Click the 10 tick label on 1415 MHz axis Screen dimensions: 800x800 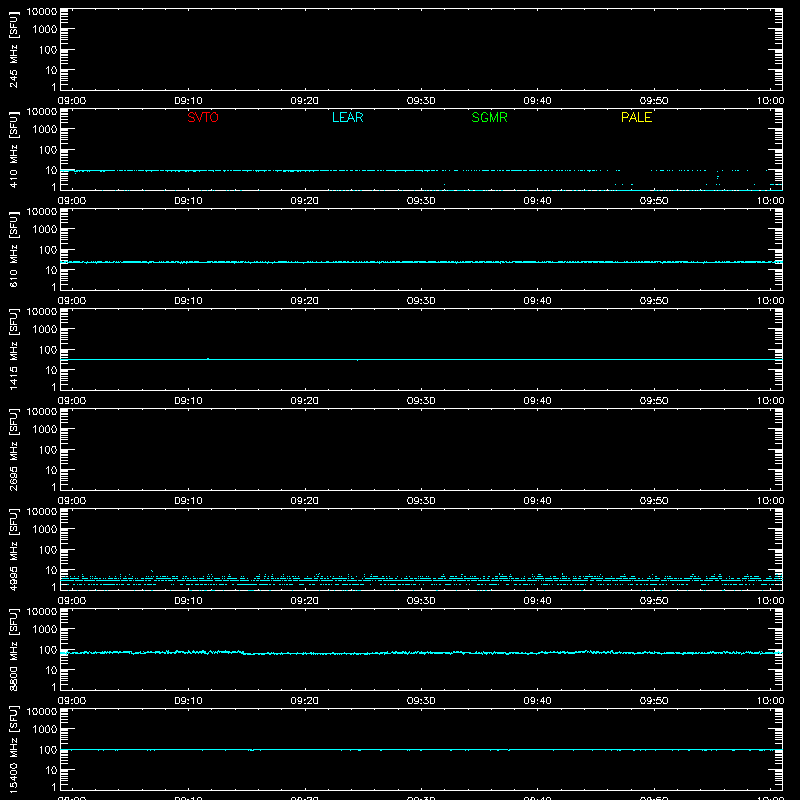coord(51,370)
